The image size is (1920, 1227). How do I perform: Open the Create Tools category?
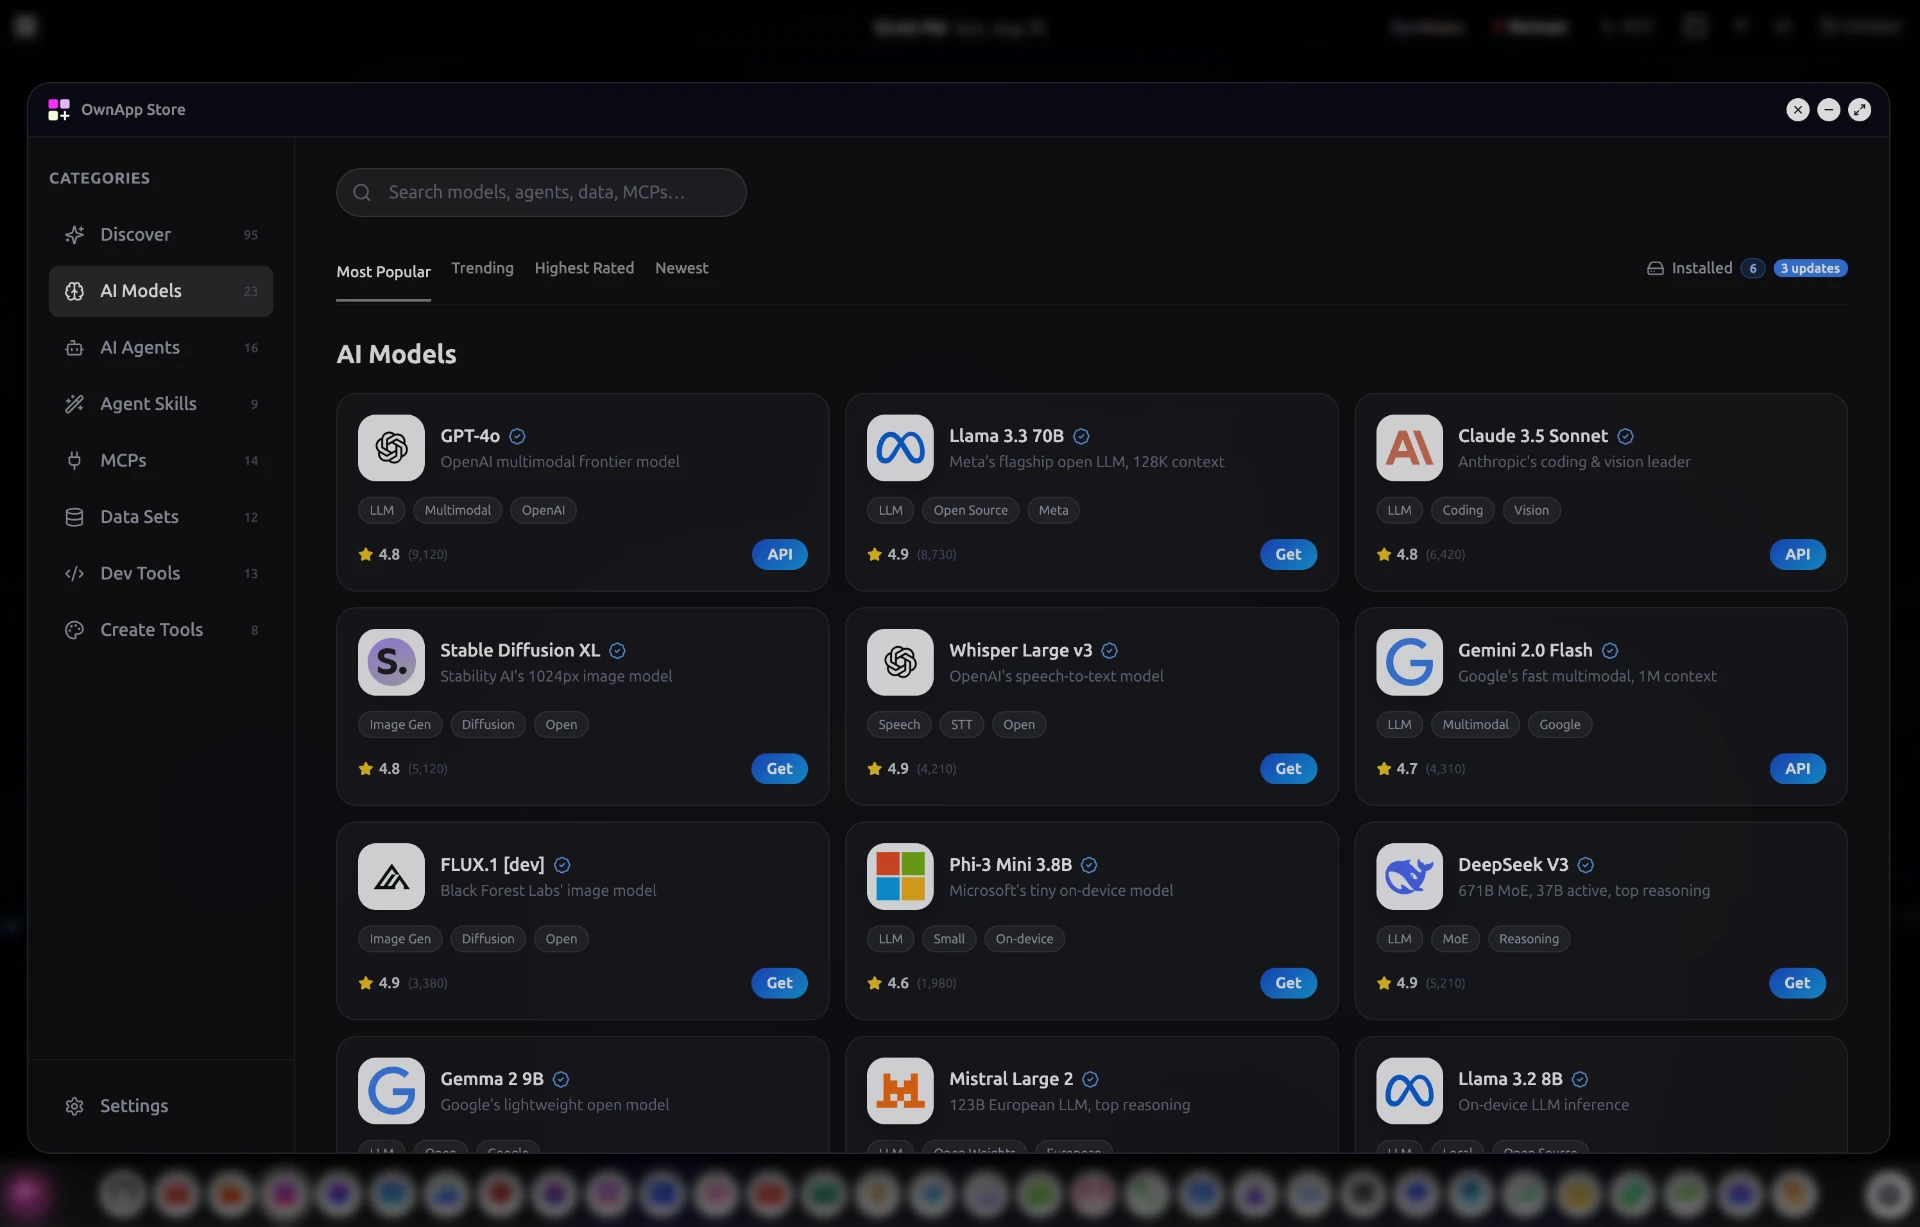pyautogui.click(x=161, y=630)
